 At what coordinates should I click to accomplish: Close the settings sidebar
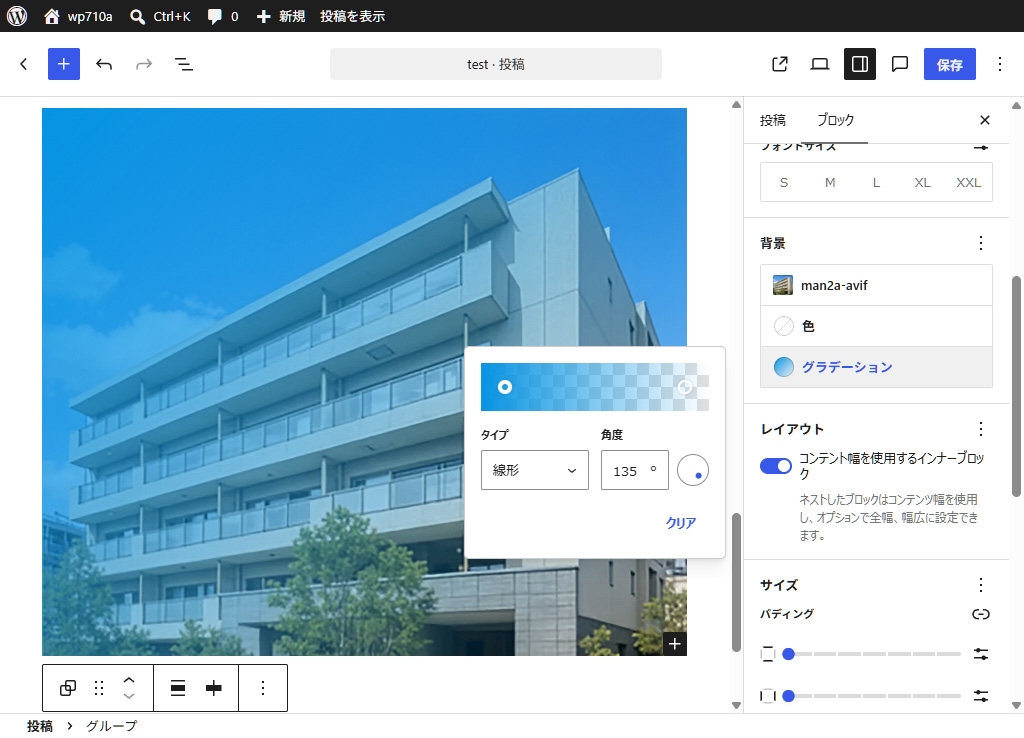[985, 120]
